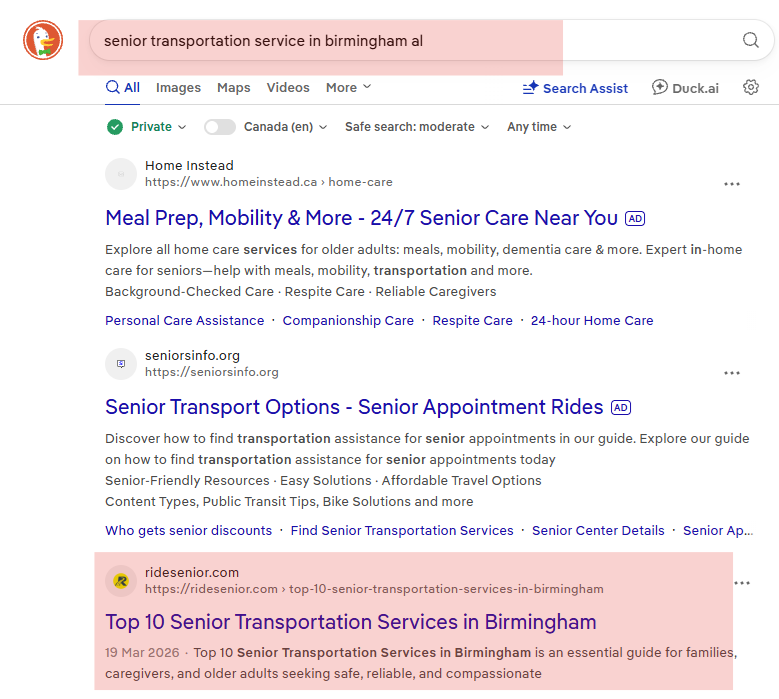Click the DuckDuckGo duck logo

(x=43, y=40)
